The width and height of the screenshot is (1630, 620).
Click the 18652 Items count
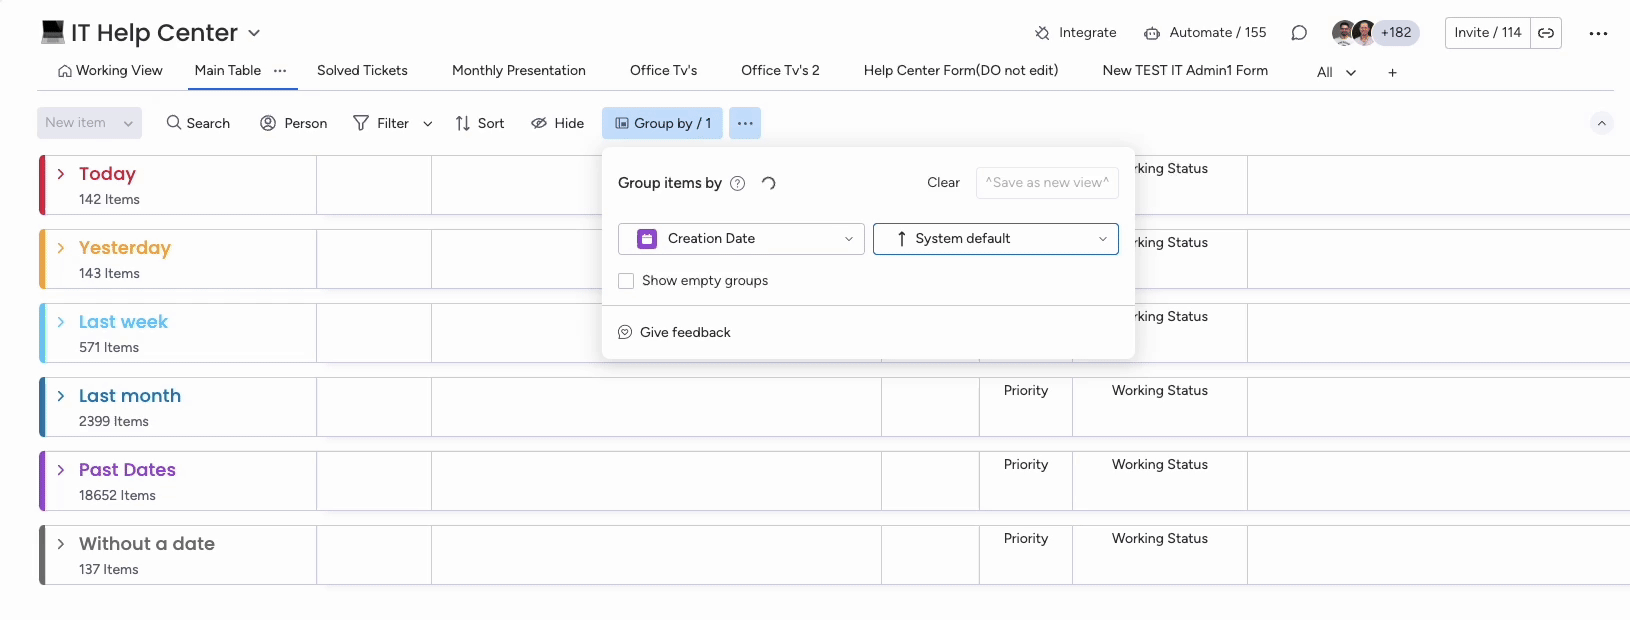coord(117,496)
